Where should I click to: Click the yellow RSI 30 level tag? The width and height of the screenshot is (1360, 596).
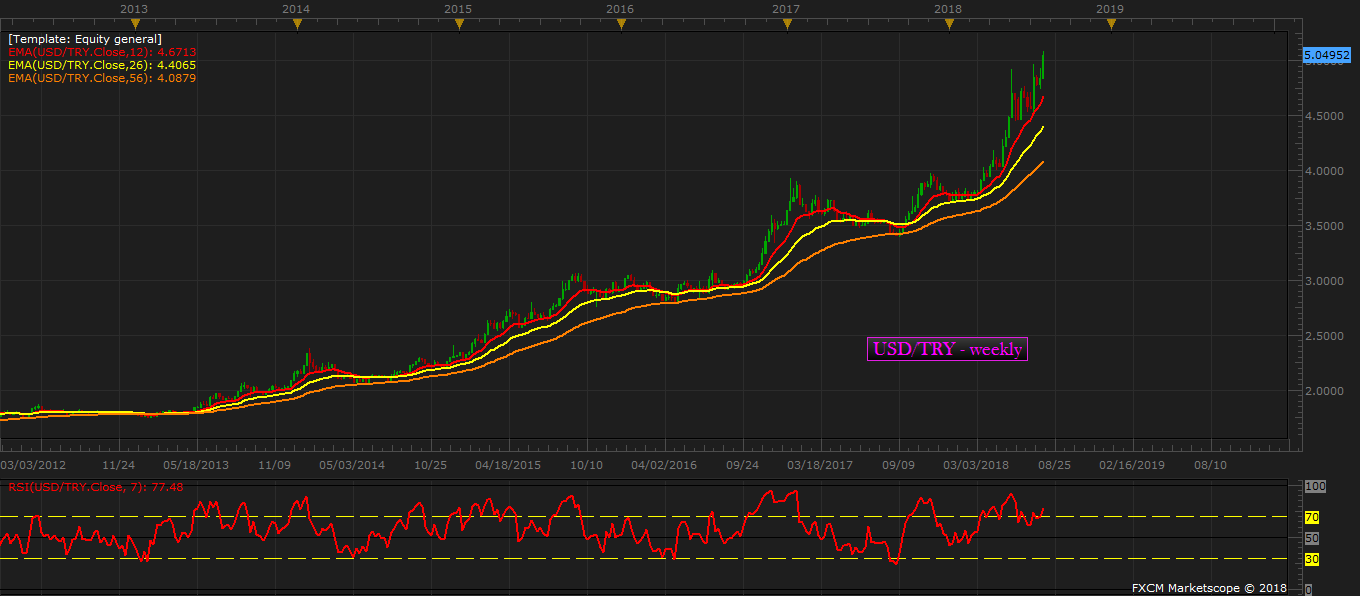click(x=1312, y=559)
